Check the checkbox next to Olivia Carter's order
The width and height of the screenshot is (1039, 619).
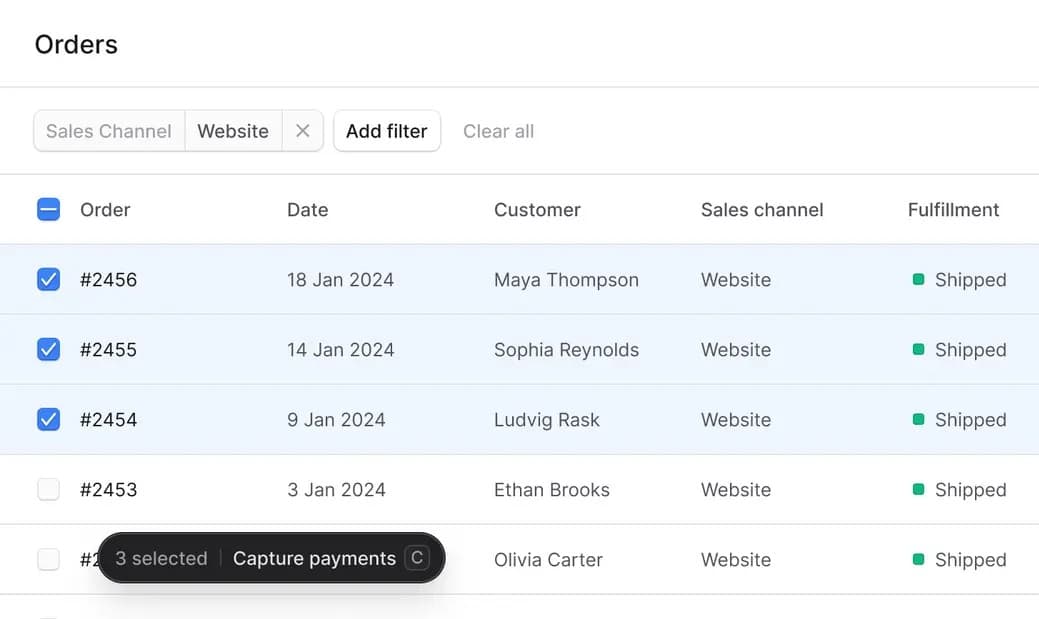tap(48, 560)
